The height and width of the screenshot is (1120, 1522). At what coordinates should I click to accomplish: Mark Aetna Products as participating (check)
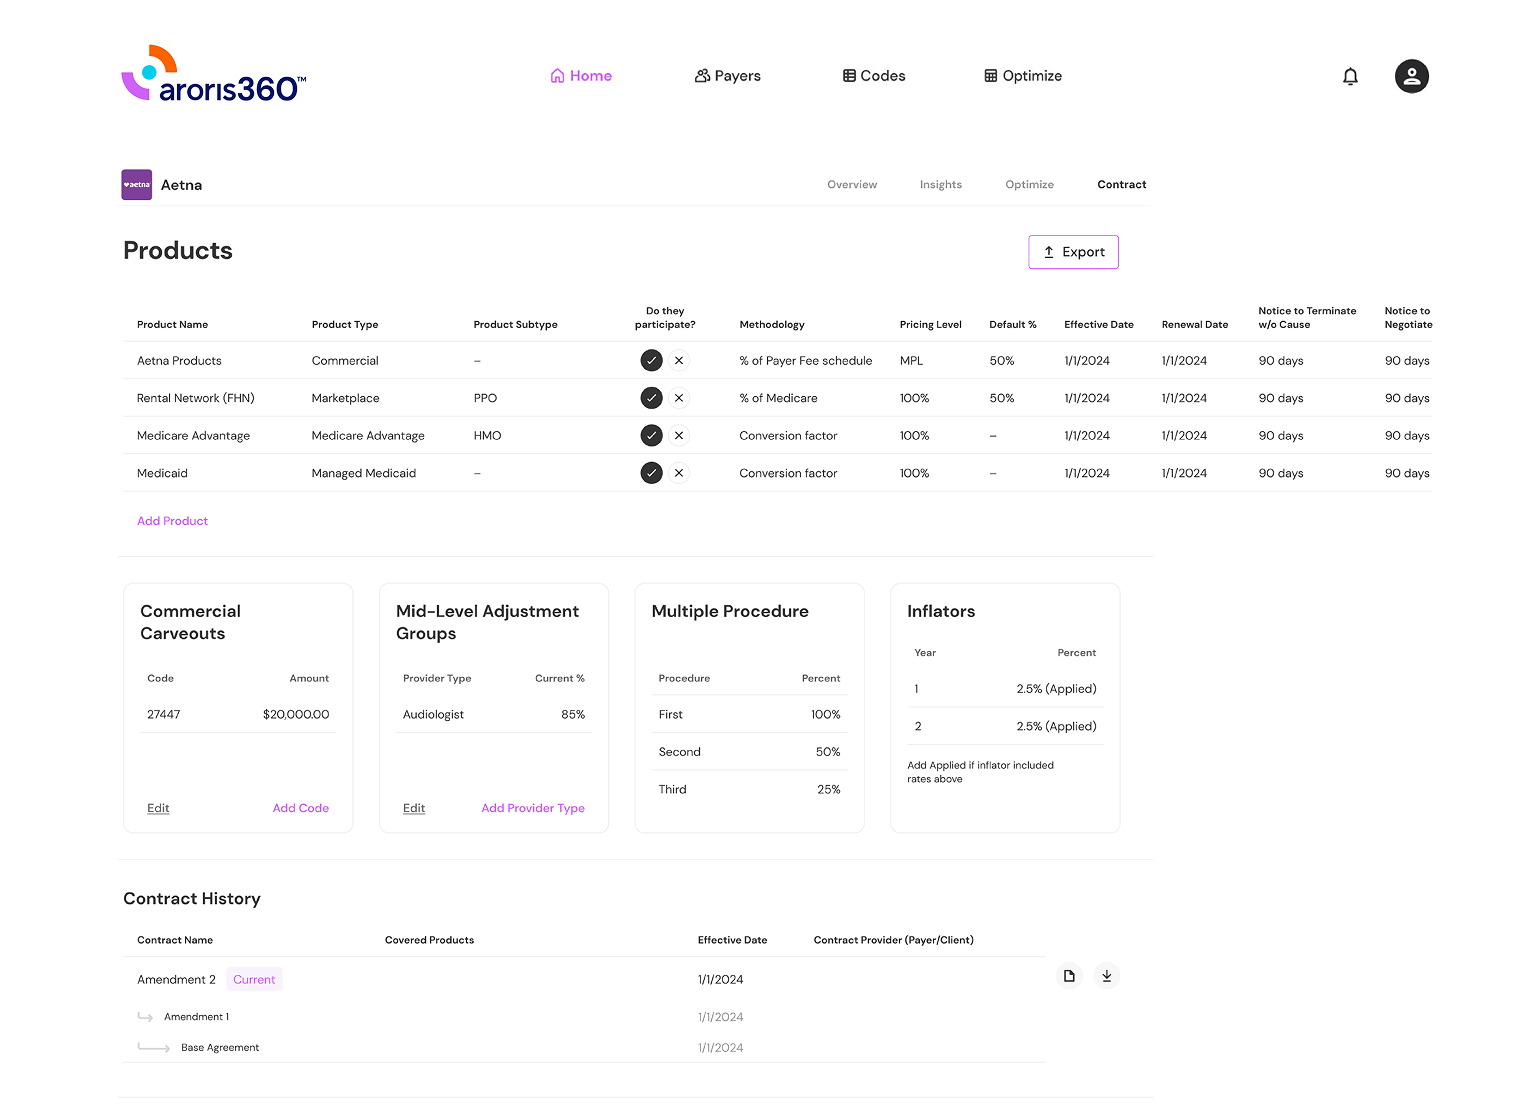[652, 361]
